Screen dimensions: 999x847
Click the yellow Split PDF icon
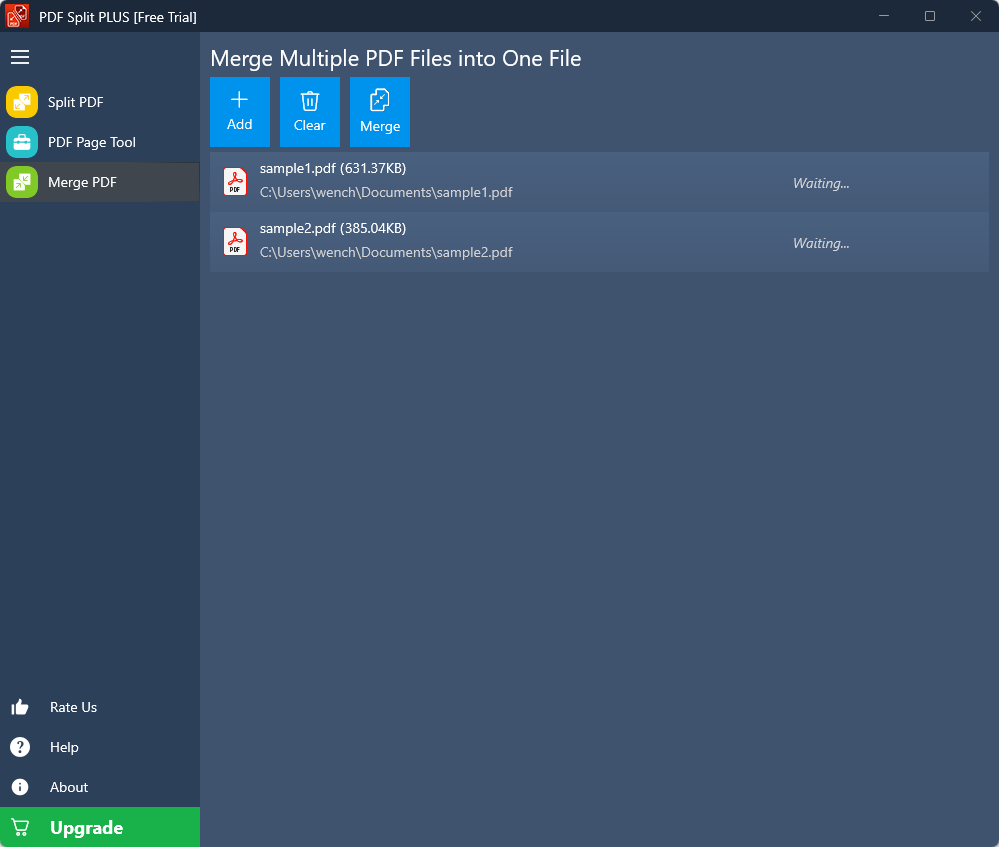tap(22, 102)
